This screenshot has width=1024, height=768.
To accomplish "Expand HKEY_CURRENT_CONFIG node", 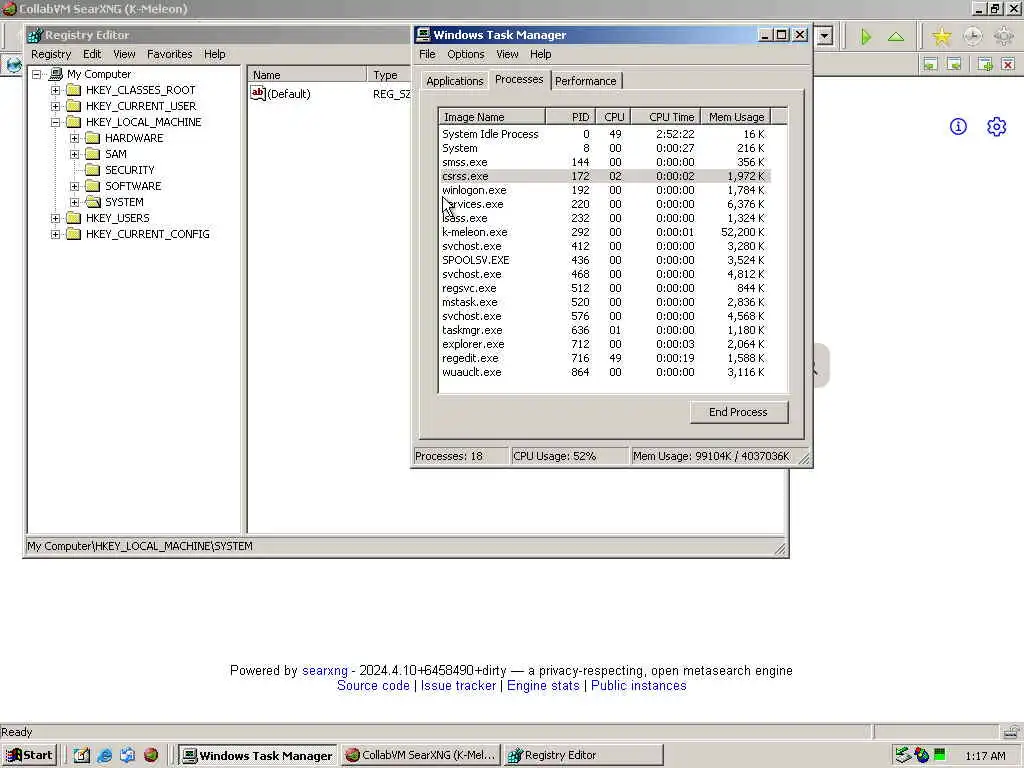I will click(56, 234).
